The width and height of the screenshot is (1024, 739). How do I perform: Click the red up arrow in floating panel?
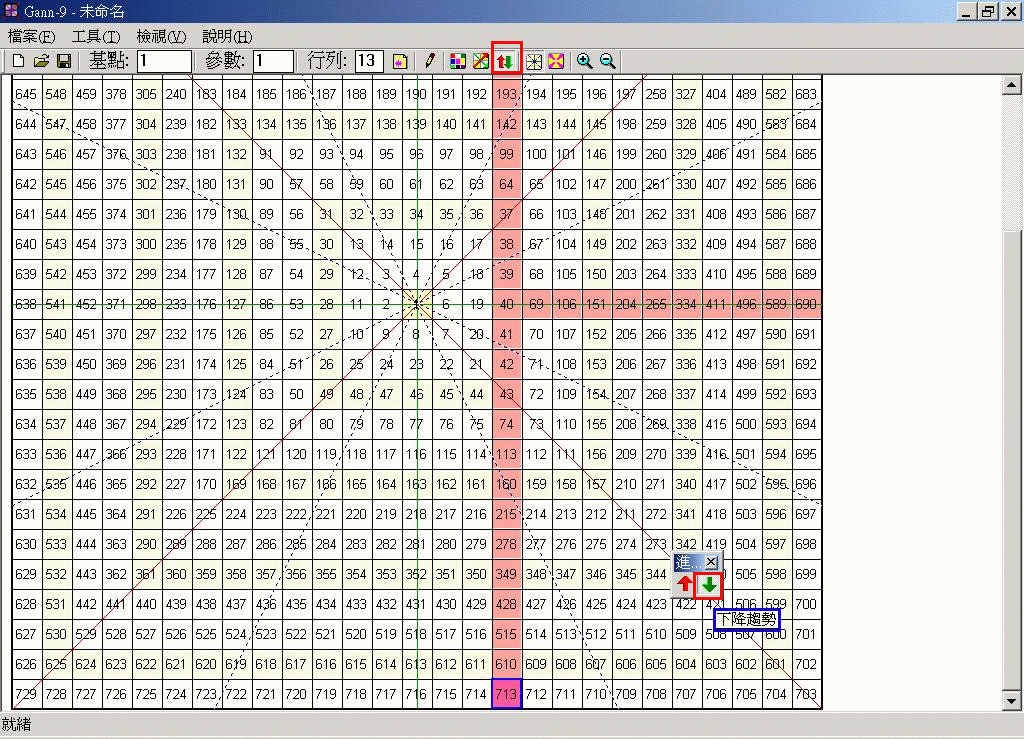pos(685,584)
